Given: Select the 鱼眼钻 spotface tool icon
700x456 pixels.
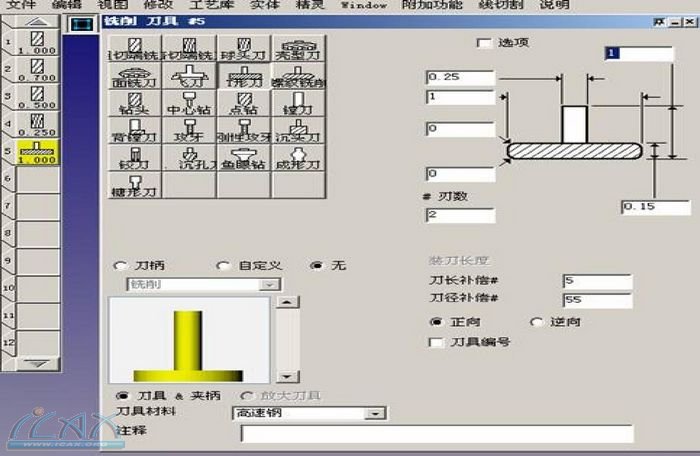Looking at the screenshot, I should (242, 157).
